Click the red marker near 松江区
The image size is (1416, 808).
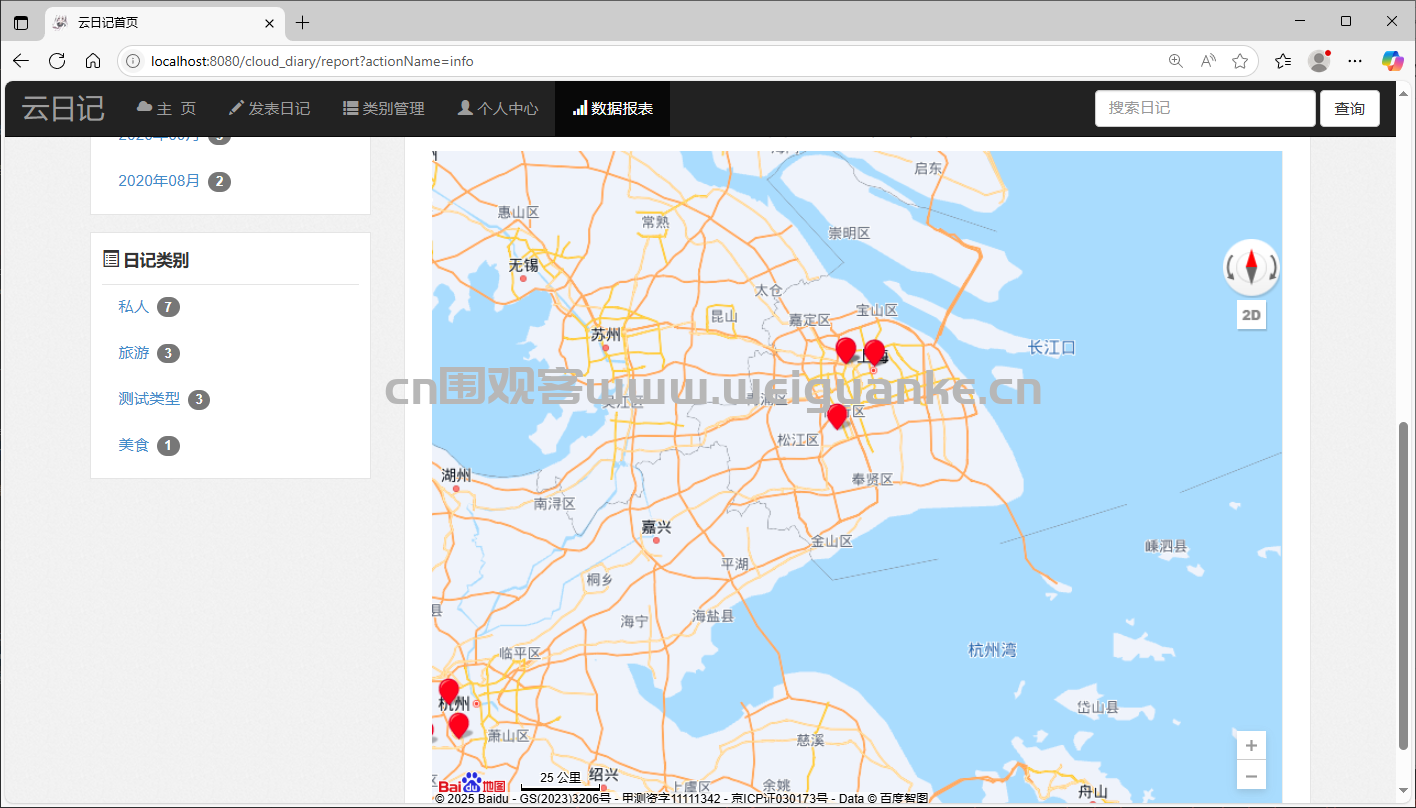[837, 415]
